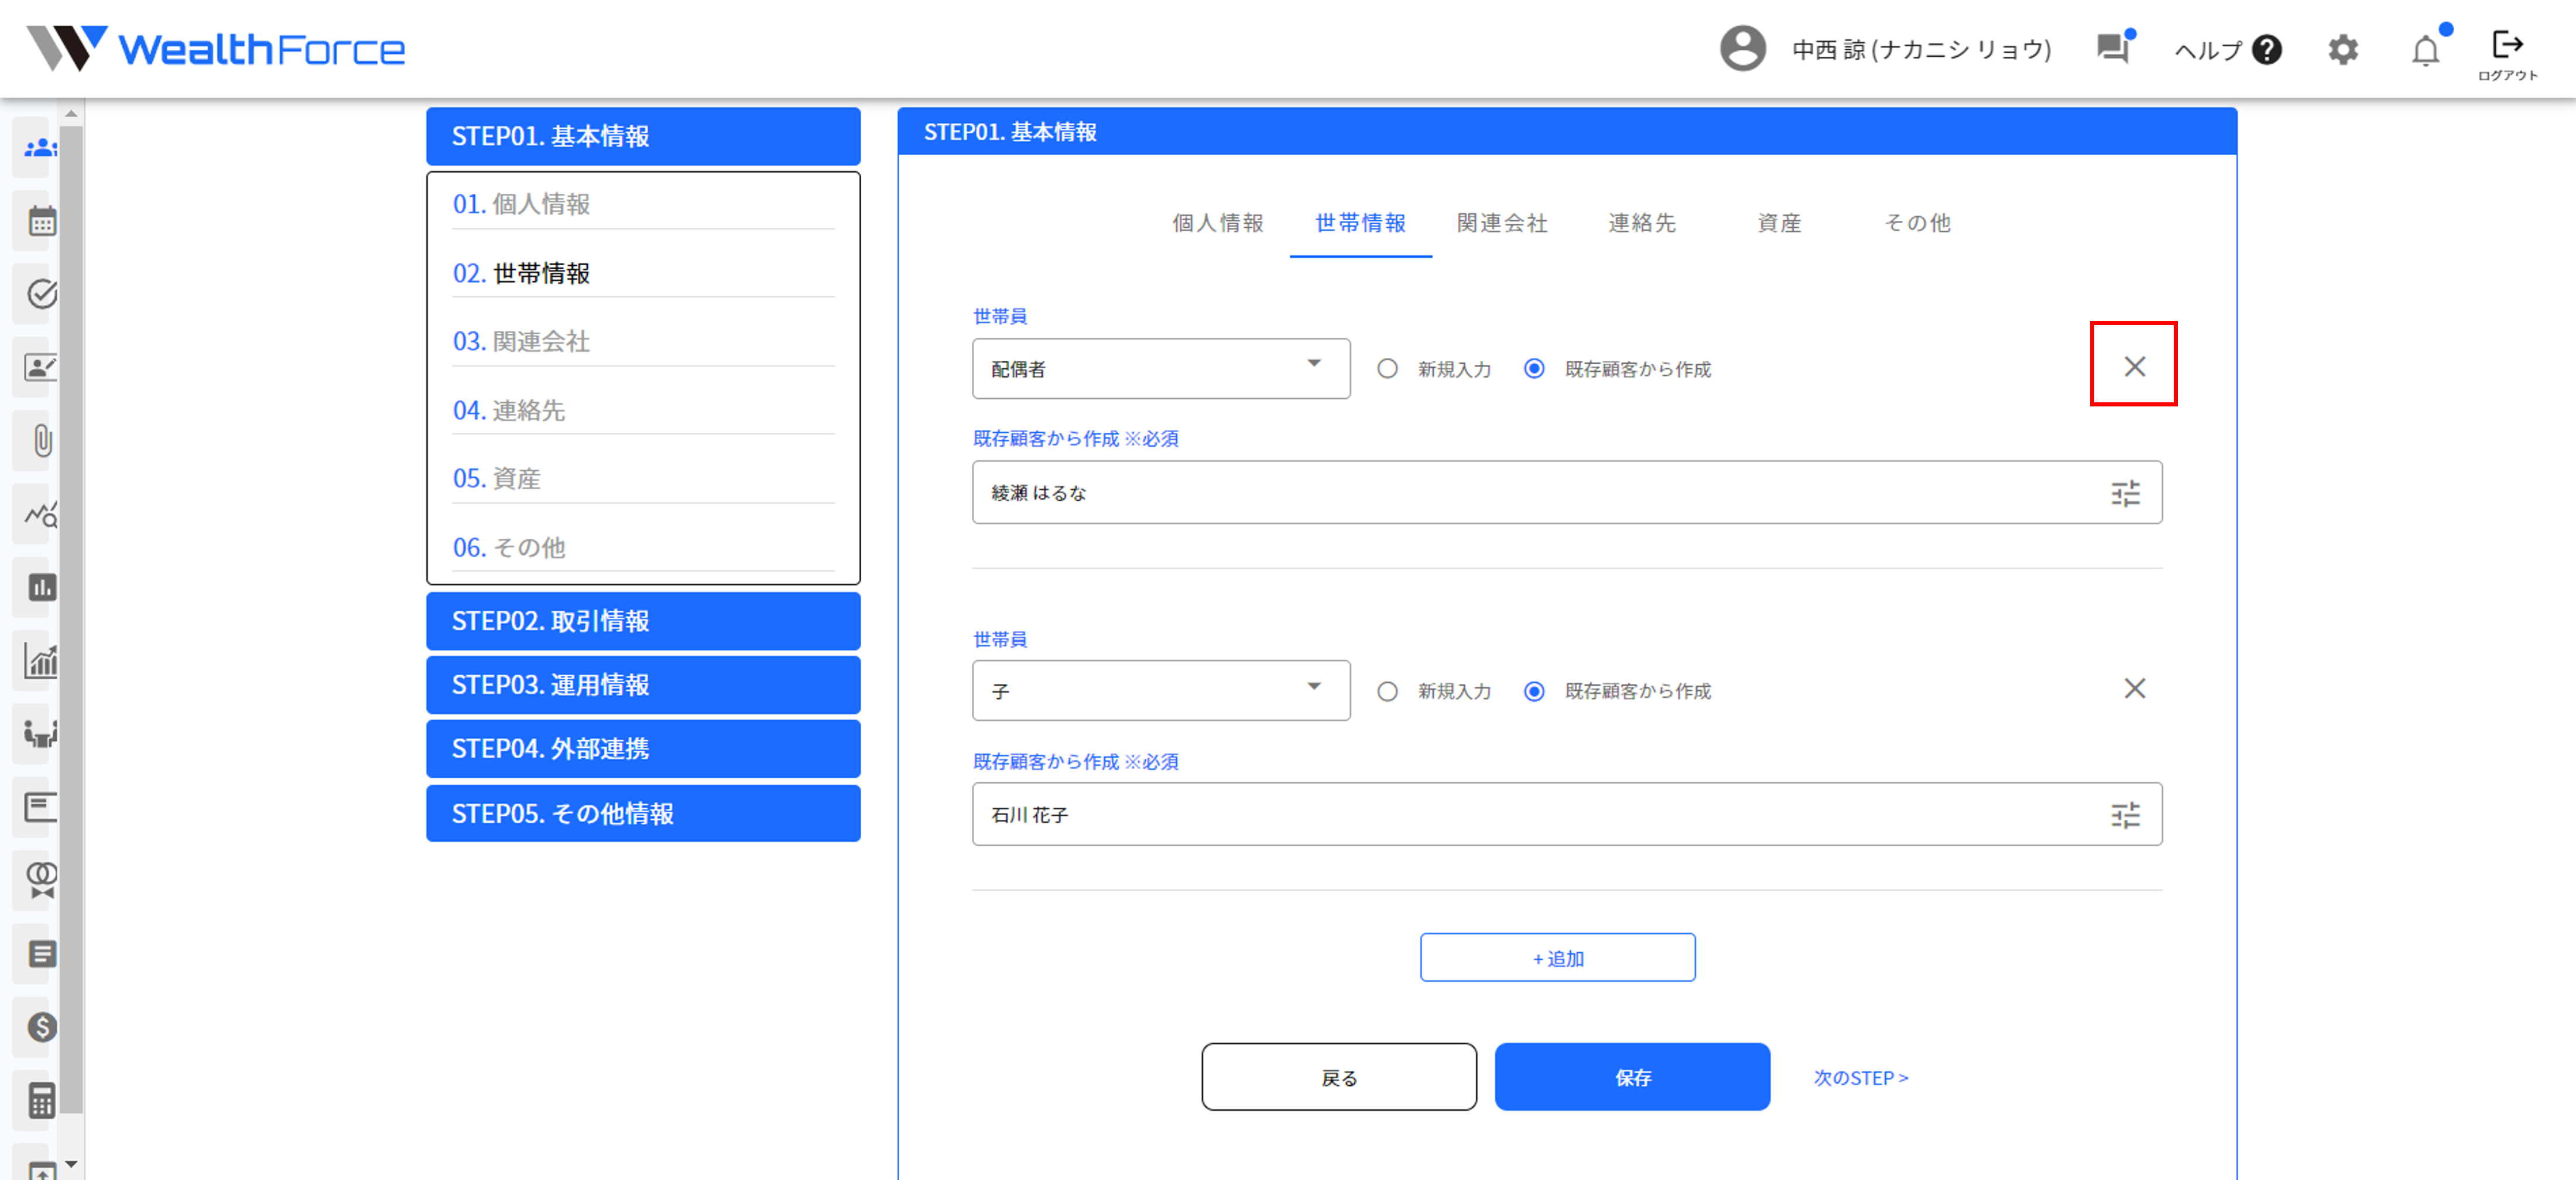Viewport: 2576px width, 1180px height.
Task: Click the sidebar scrollbar down arrow
Action: pos(71,1164)
